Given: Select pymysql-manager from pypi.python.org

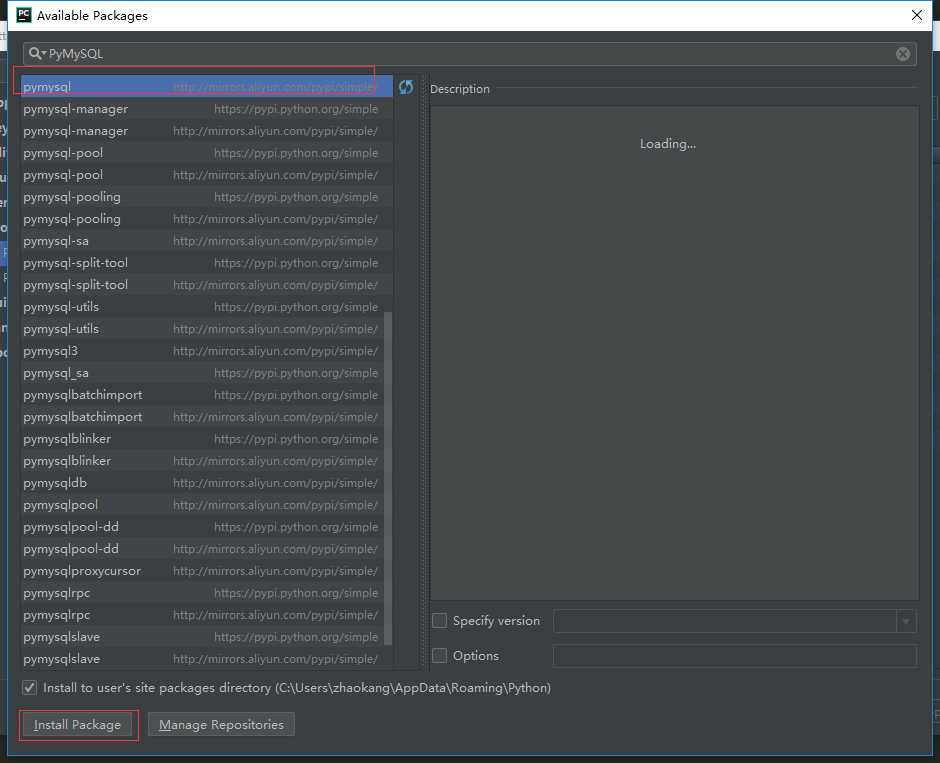Looking at the screenshot, I should (x=207, y=109).
